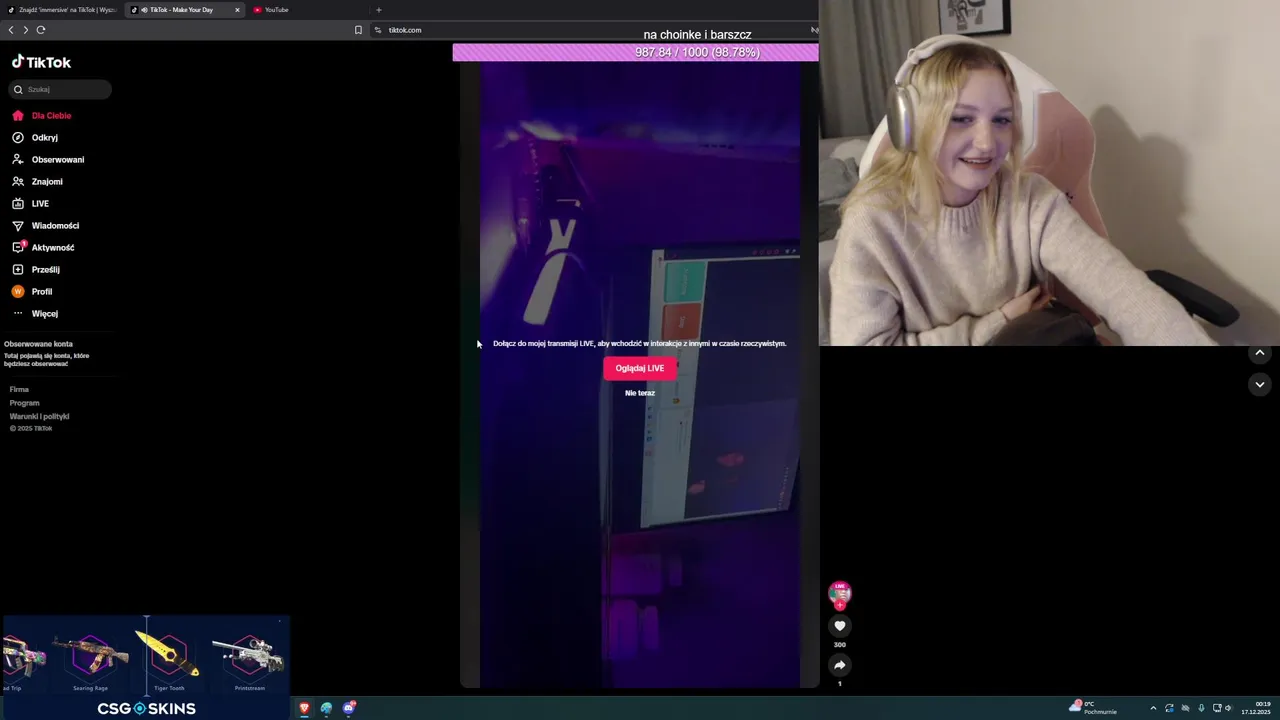This screenshot has height=720, width=1280.
Task: Click the donation goal progress bar
Action: [635, 52]
